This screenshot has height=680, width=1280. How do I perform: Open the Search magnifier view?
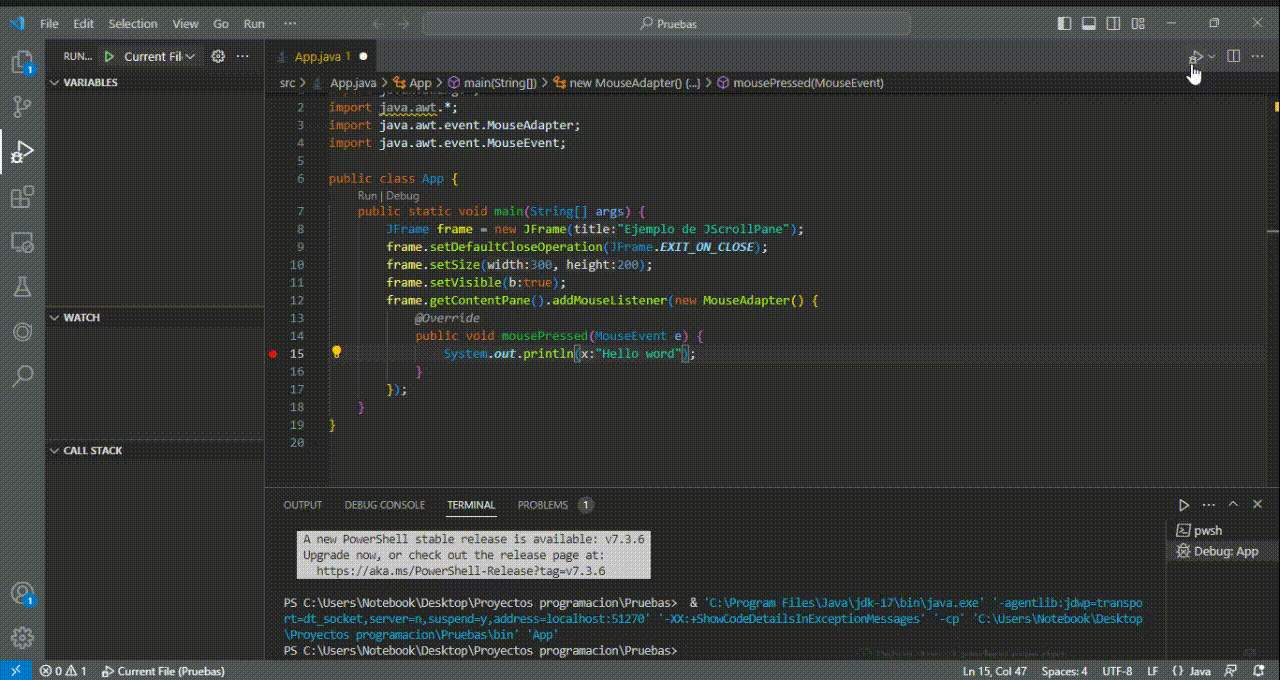coord(22,376)
